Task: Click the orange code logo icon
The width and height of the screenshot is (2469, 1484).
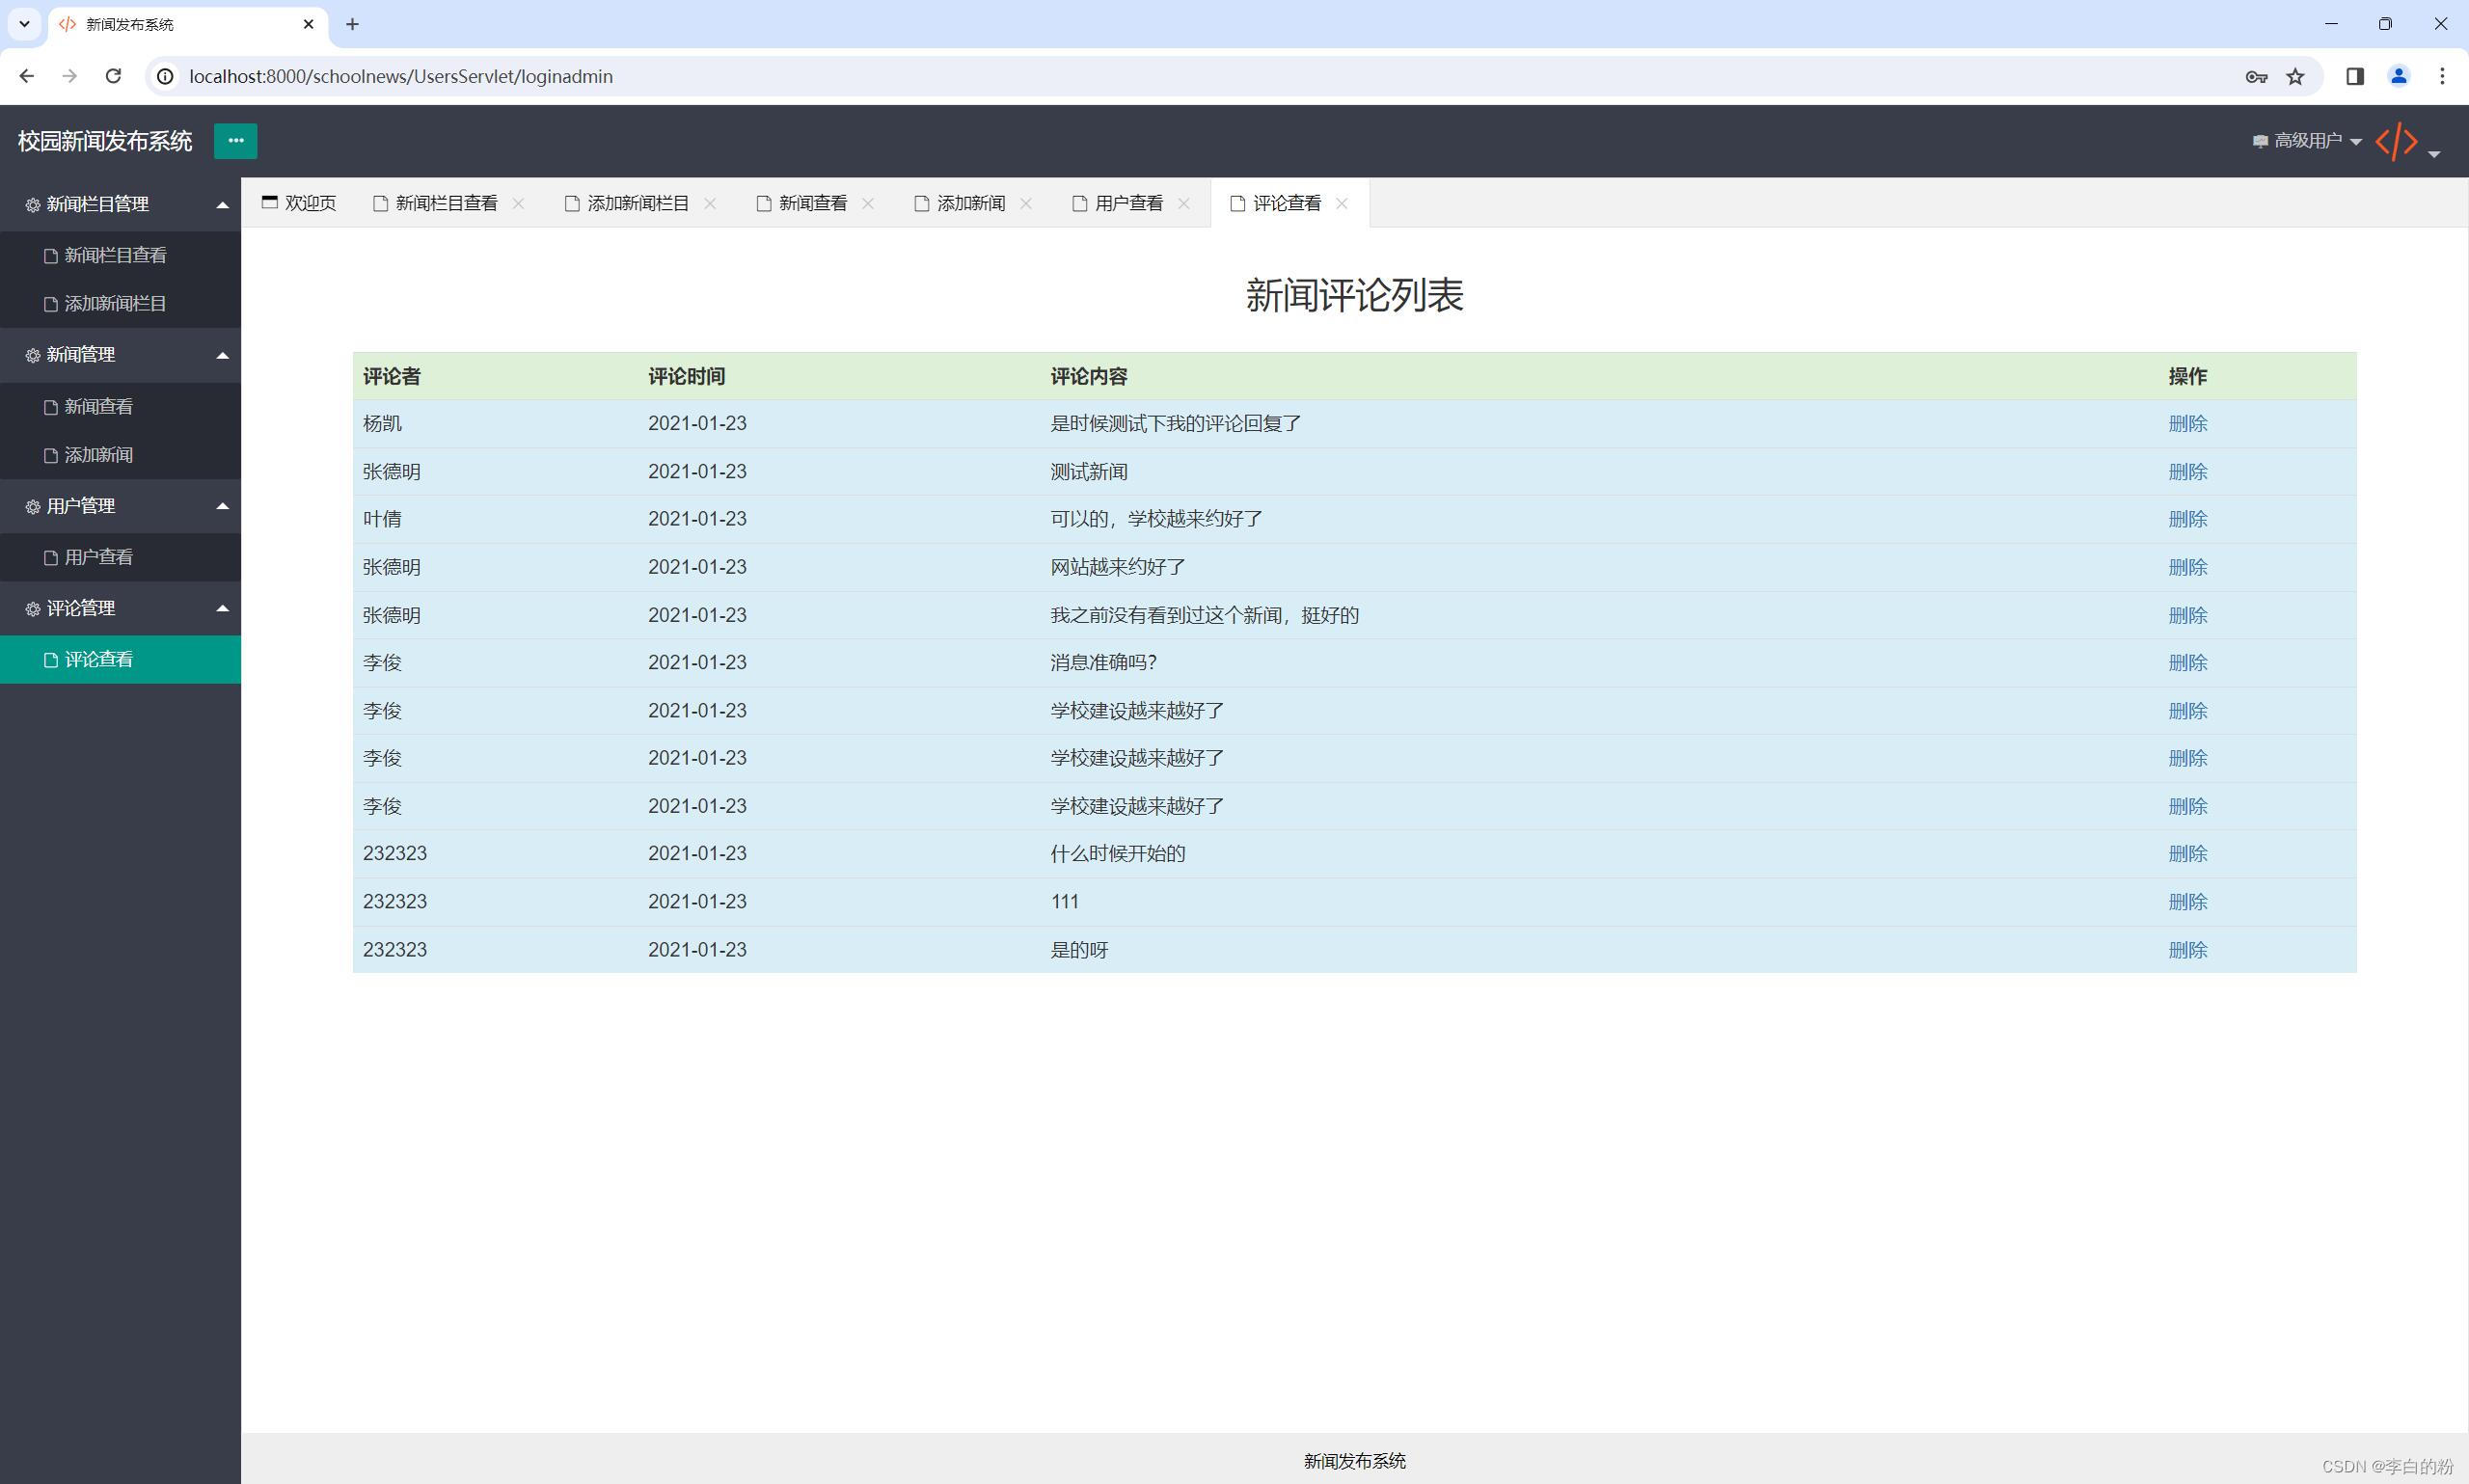Action: point(2397,141)
